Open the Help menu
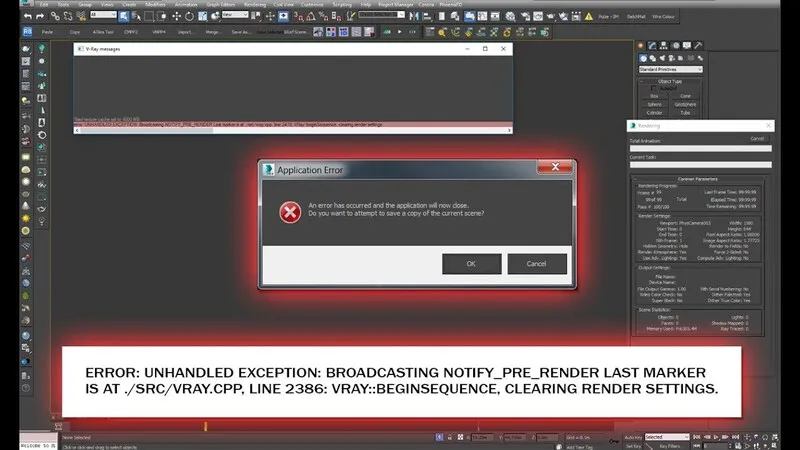The image size is (800, 450). tap(366, 4)
